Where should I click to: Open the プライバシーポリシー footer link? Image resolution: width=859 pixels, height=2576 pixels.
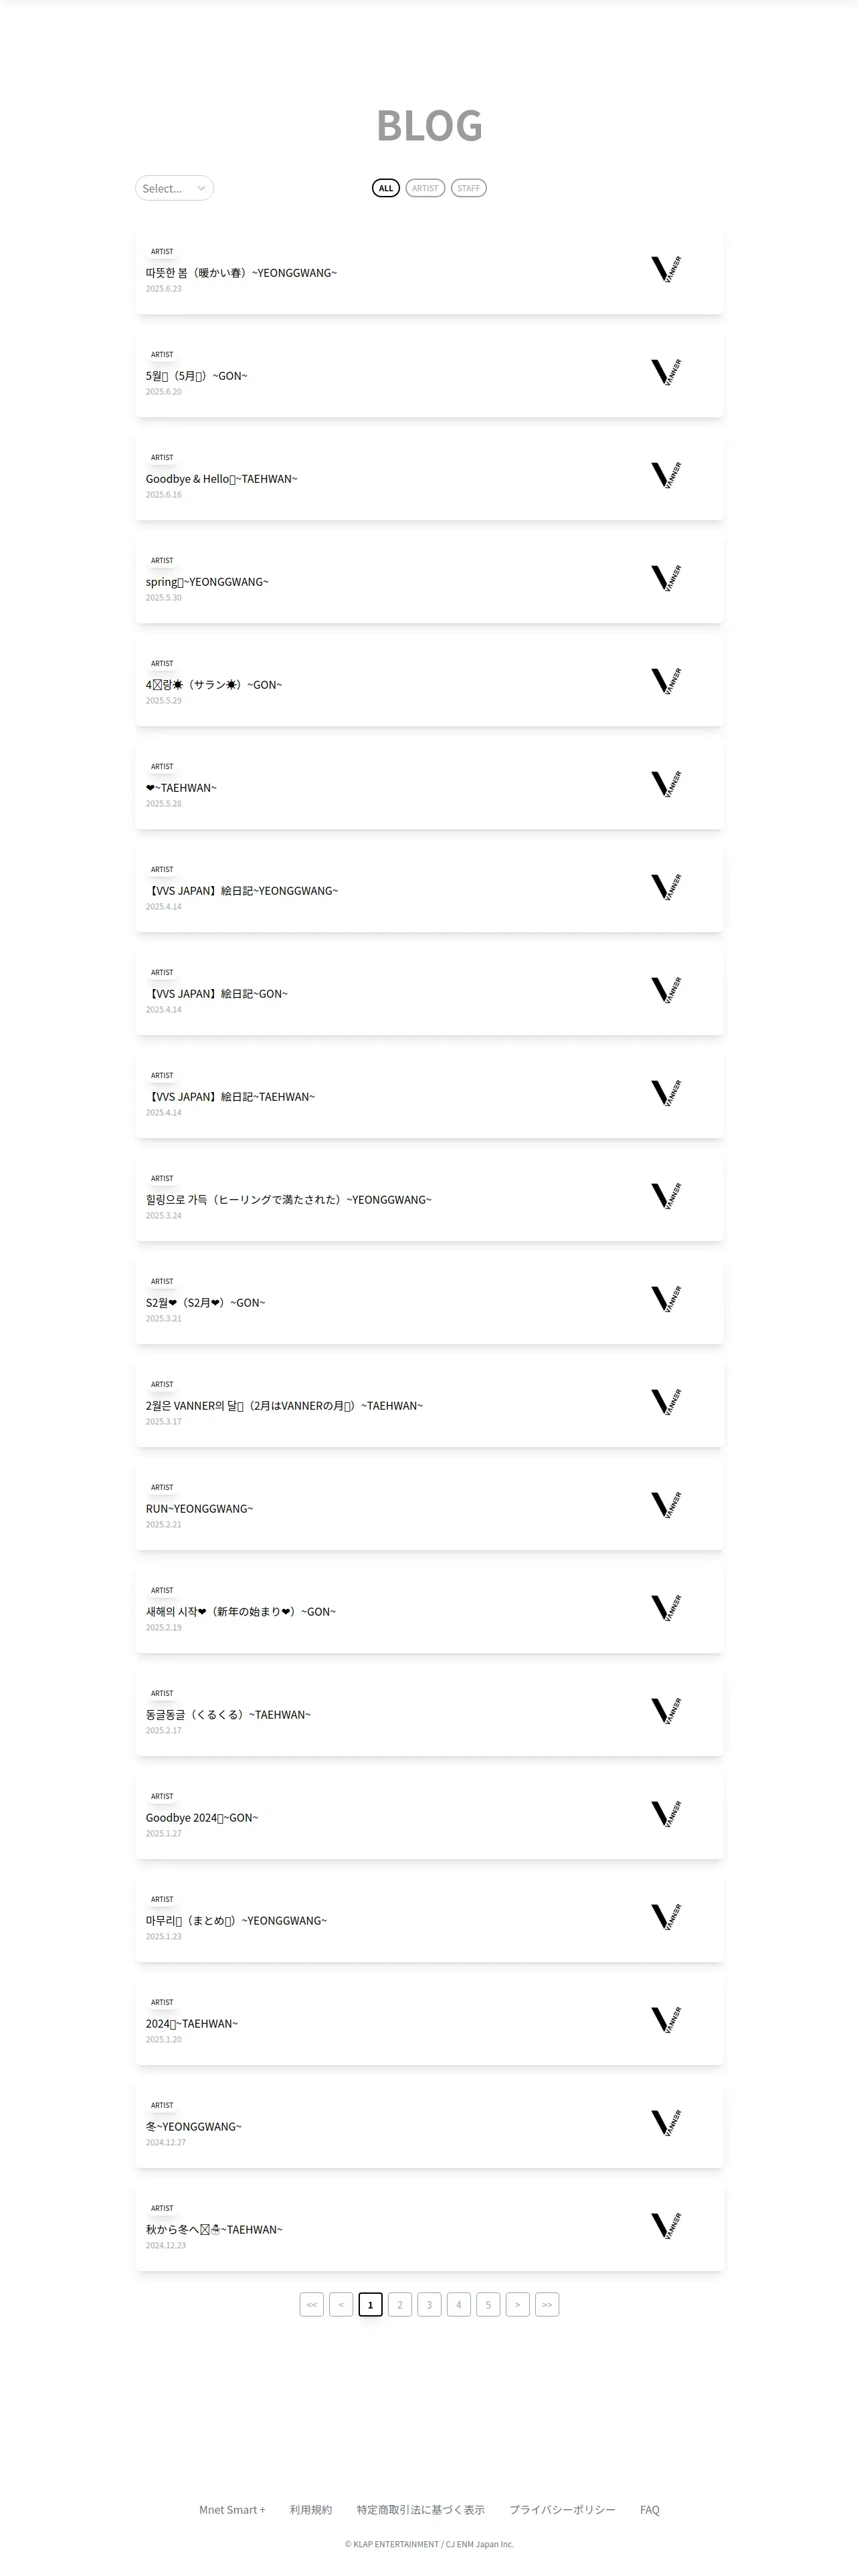[562, 2509]
